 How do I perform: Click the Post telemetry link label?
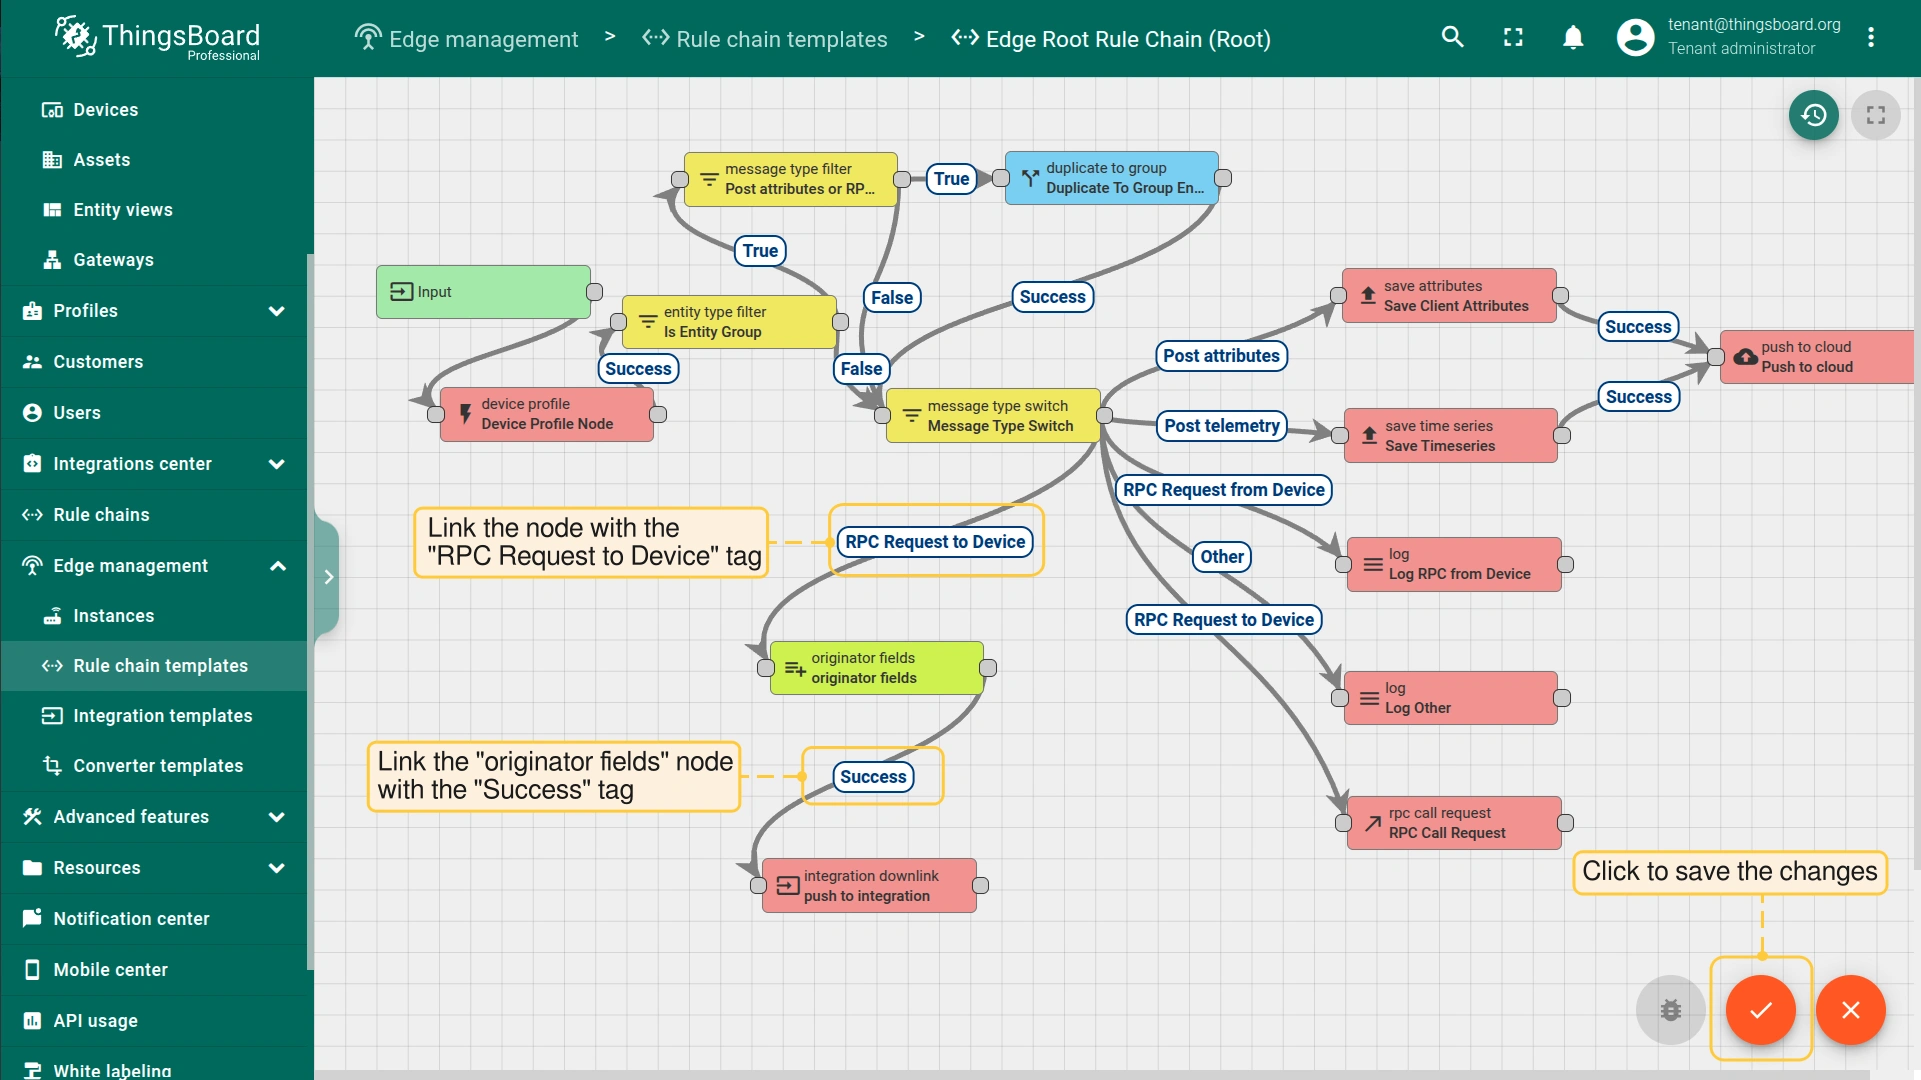click(x=1221, y=426)
